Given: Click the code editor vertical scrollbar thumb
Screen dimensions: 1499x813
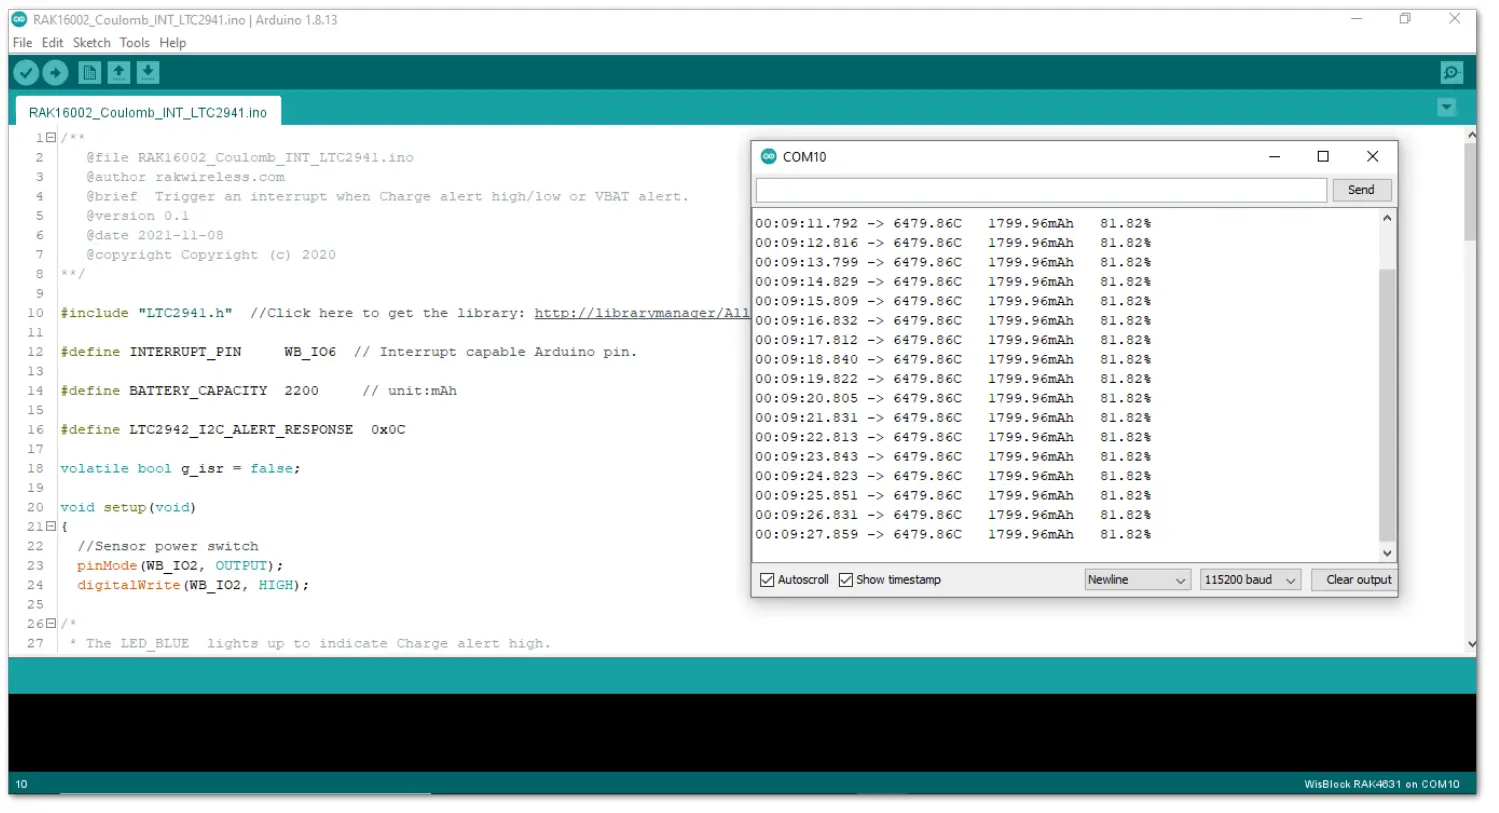Looking at the screenshot, I should pos(1470,192).
